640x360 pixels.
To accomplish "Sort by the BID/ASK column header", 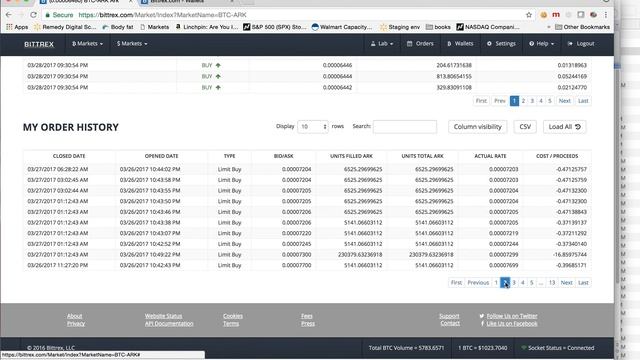I will tap(284, 156).
